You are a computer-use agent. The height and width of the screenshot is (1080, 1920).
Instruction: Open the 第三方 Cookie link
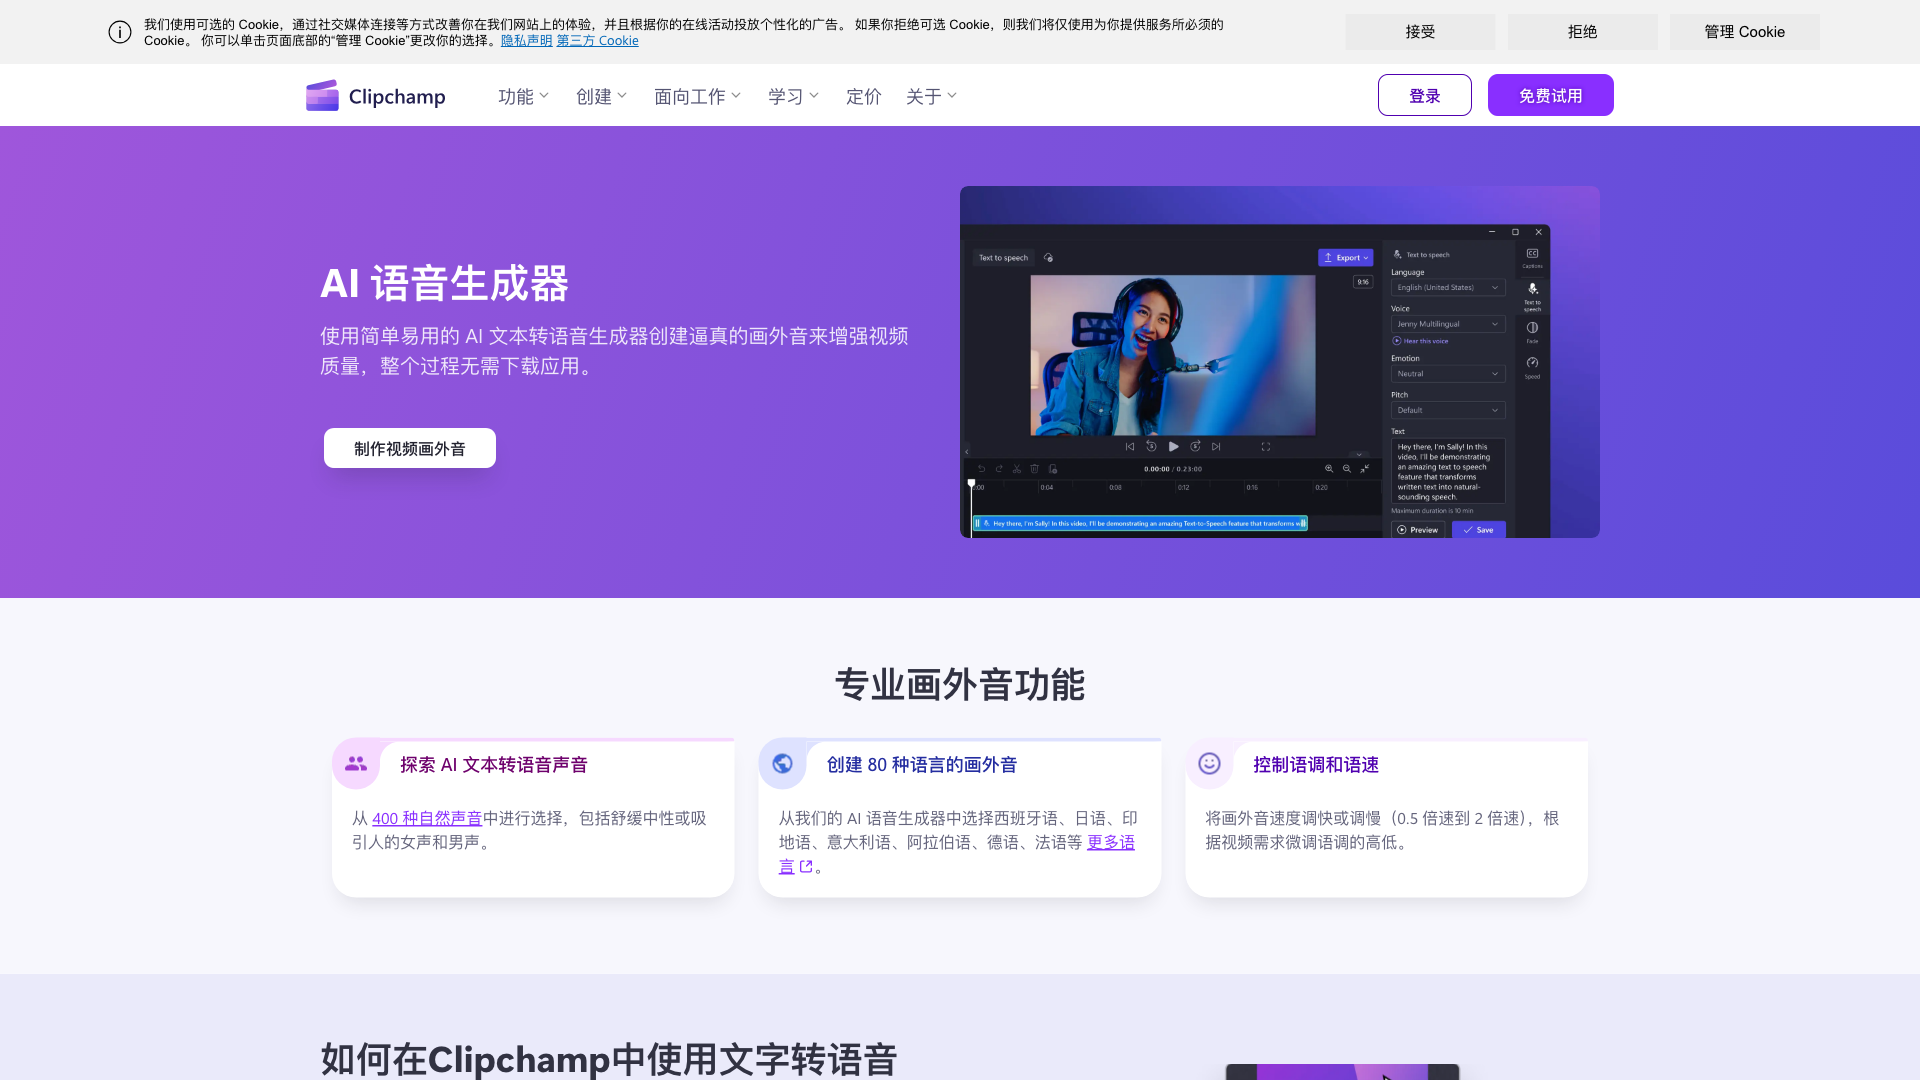(598, 41)
